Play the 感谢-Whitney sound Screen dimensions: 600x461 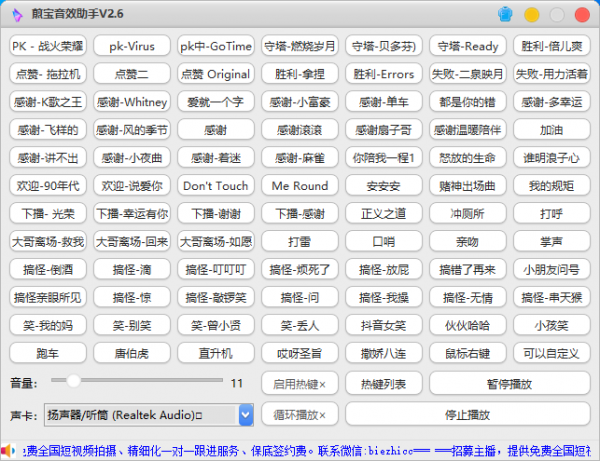click(132, 102)
